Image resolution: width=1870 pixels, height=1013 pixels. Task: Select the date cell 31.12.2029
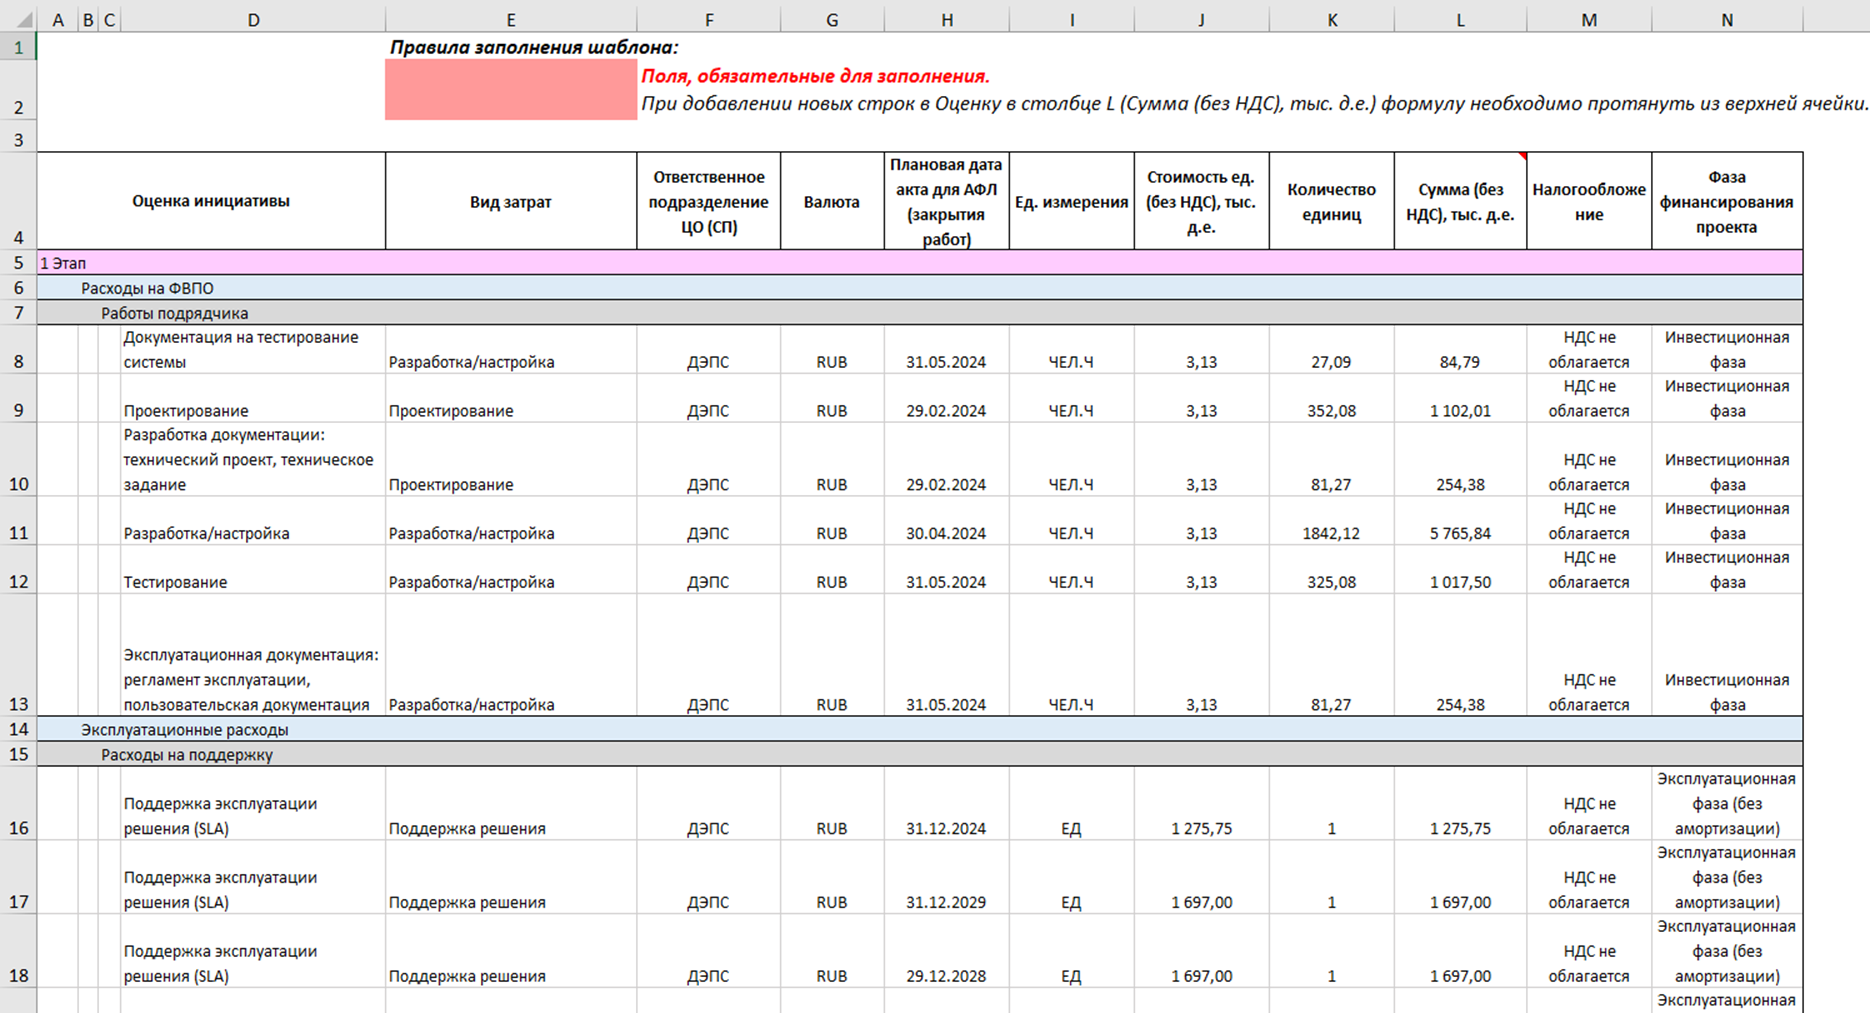click(946, 902)
